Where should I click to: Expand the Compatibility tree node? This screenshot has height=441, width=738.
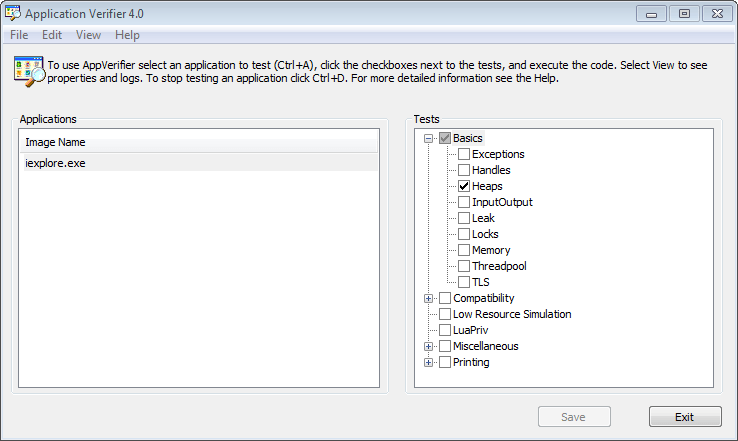pyautogui.click(x=428, y=298)
